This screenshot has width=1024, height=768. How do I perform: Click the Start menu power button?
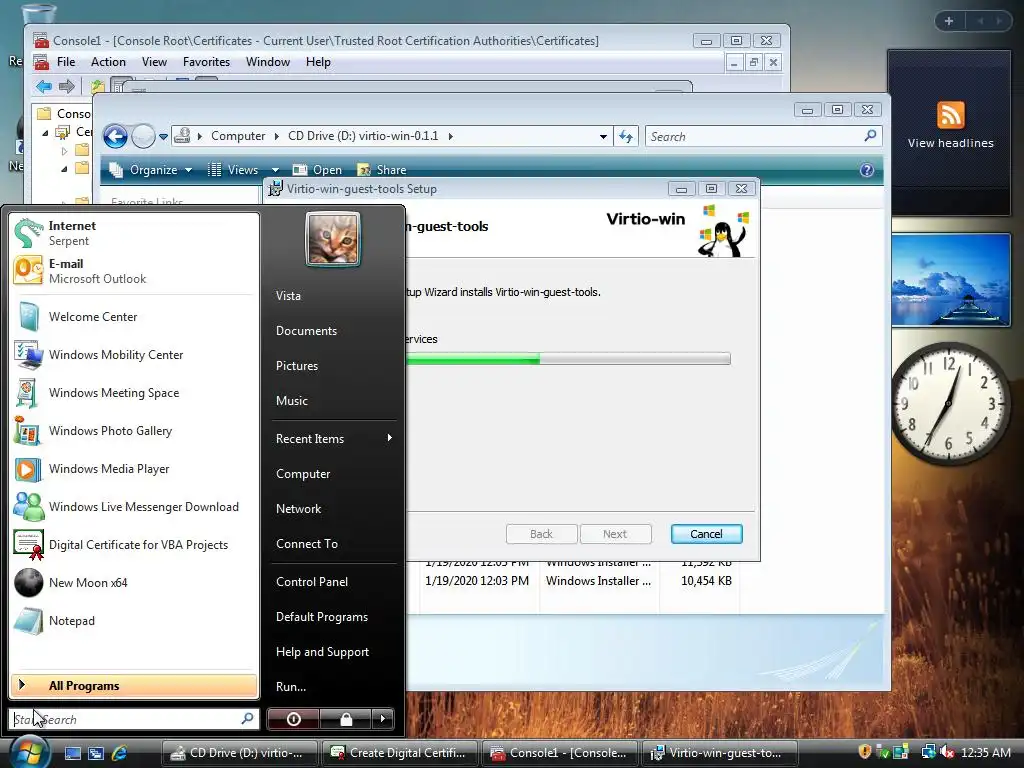[293, 719]
